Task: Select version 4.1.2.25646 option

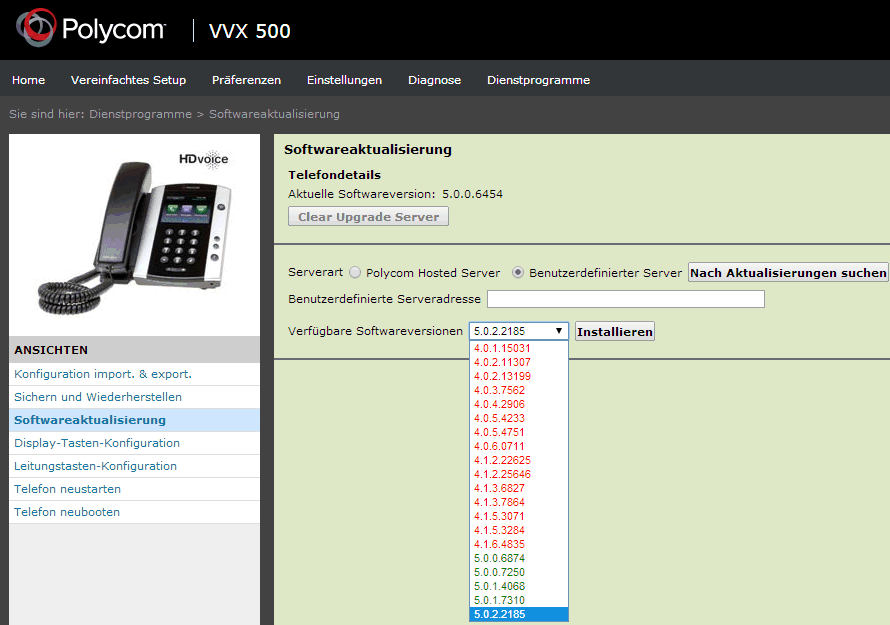Action: pos(519,474)
